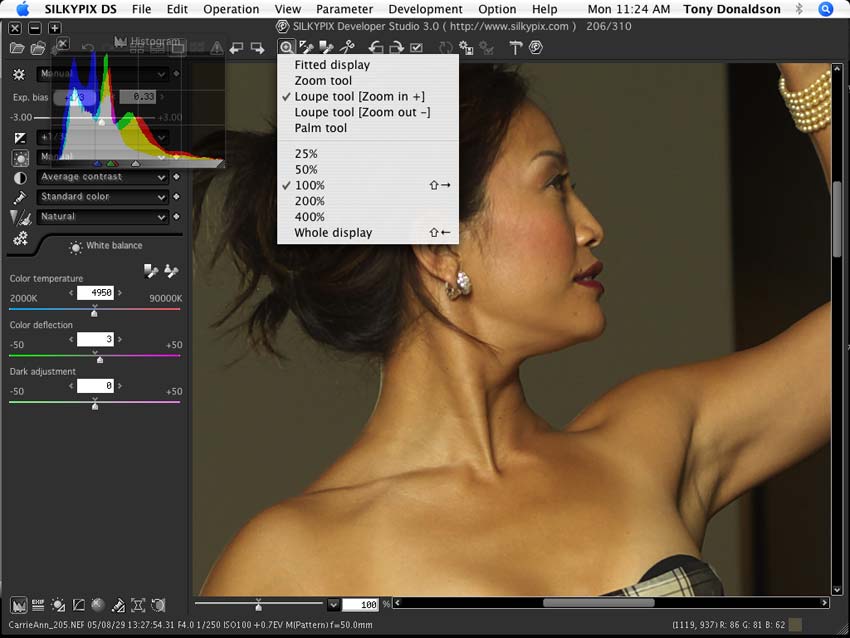Click the zoom percent field showing 100
This screenshot has height=638, width=850.
[360, 604]
